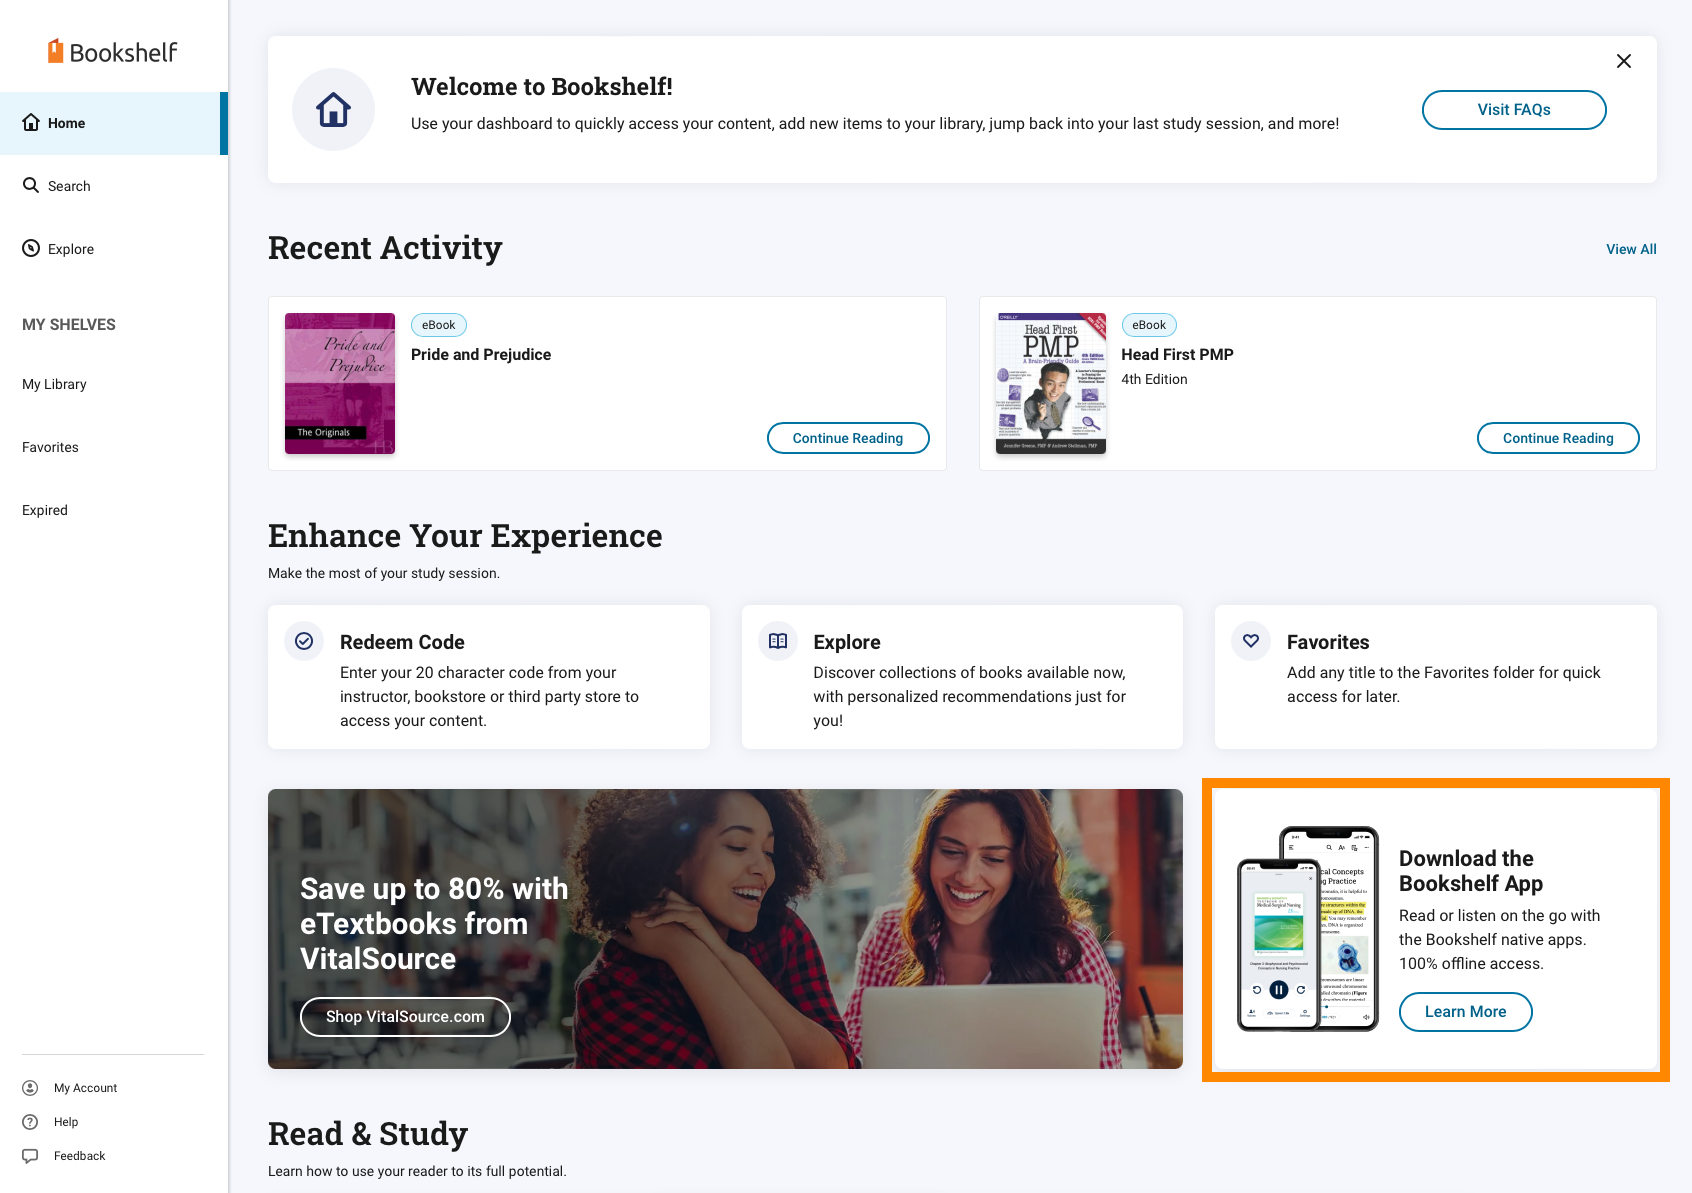Image resolution: width=1692 pixels, height=1193 pixels.
Task: Open Search in the sidebar
Action: click(114, 186)
